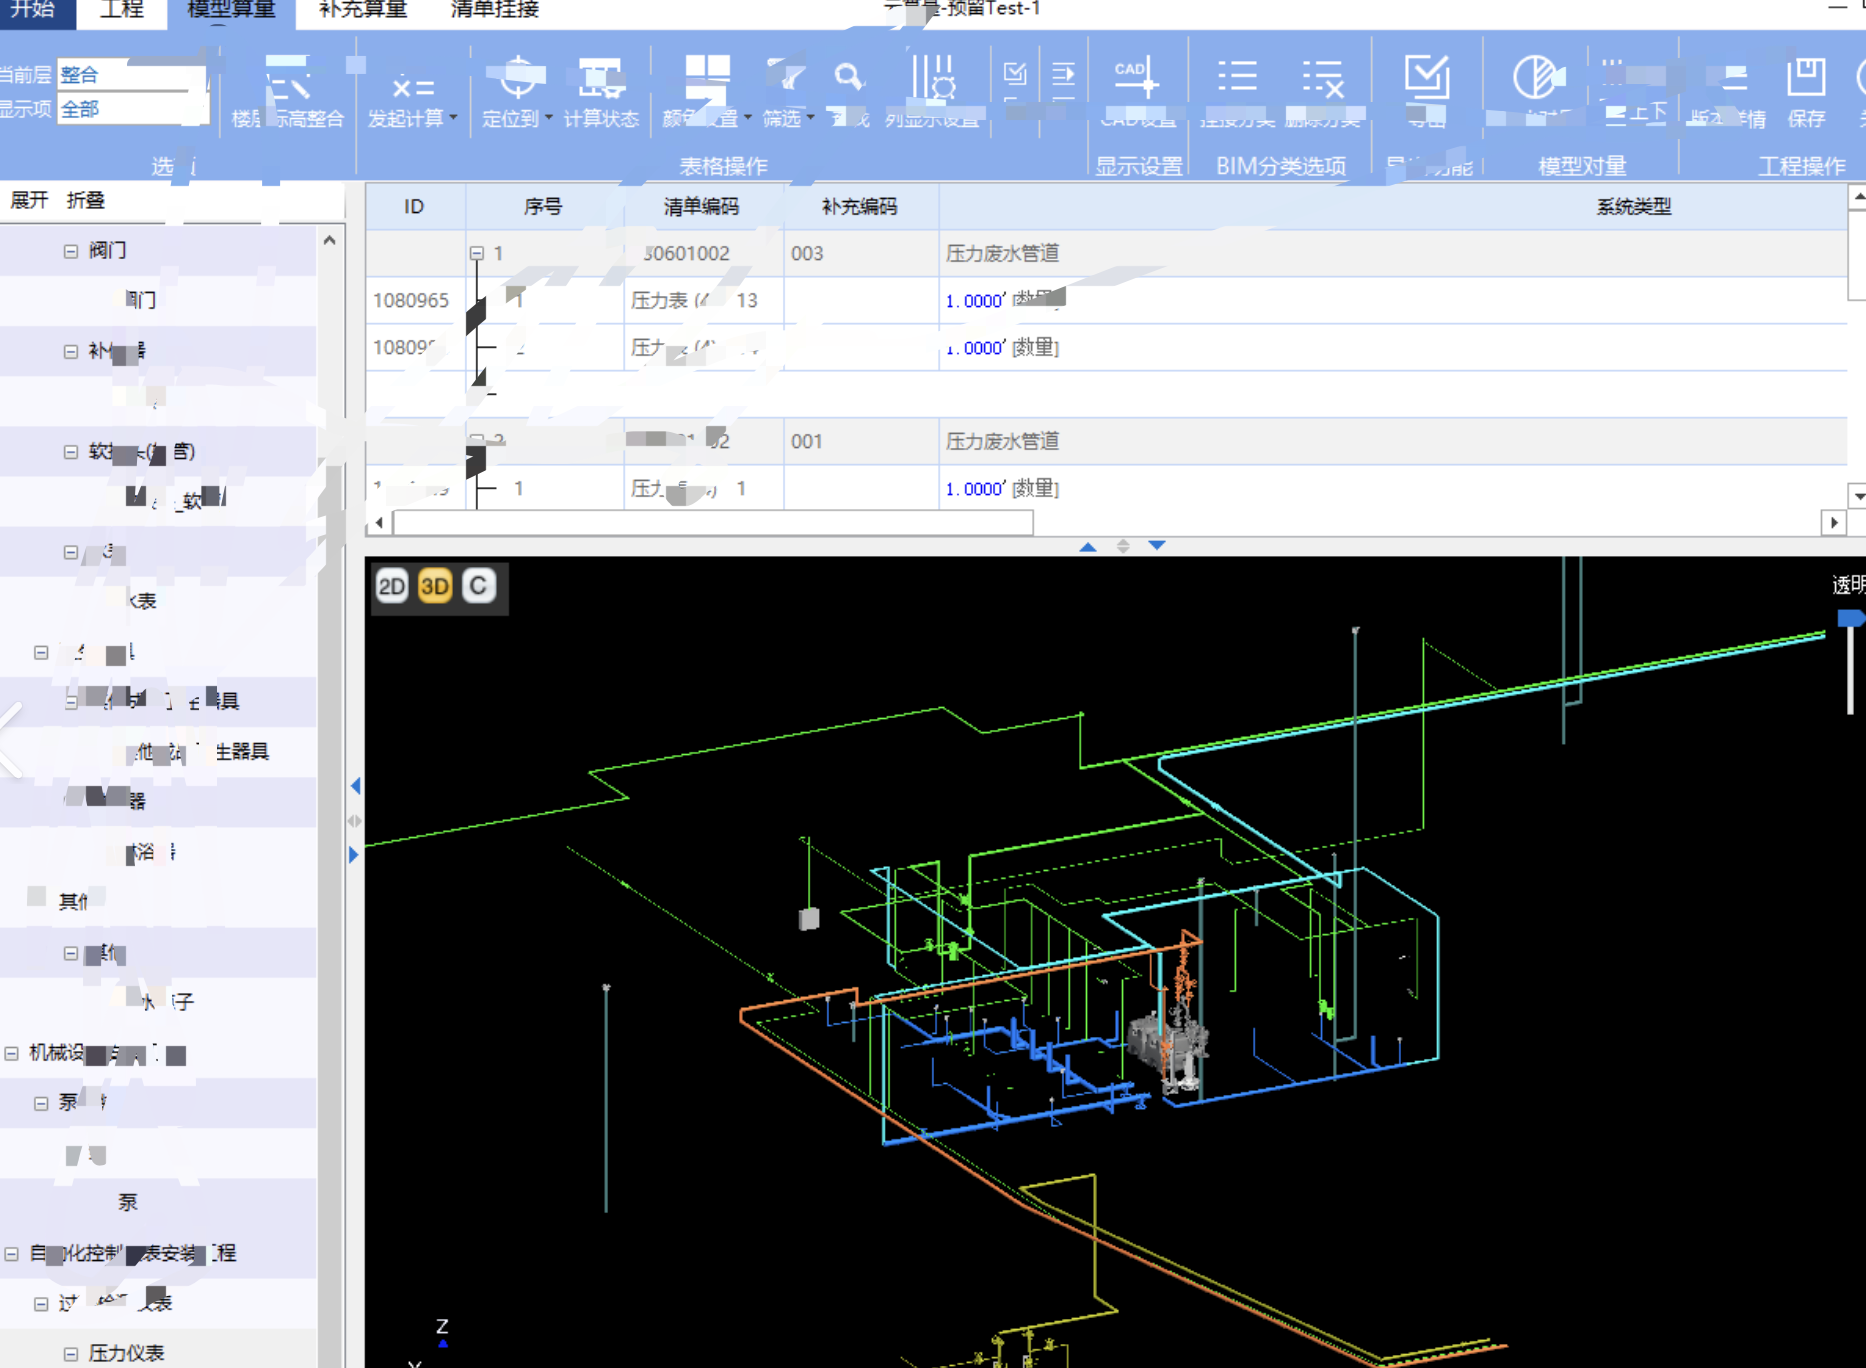Screen dimensions: 1866x1368
Task: Click the 透明 transparency slider handle
Action: click(1850, 619)
